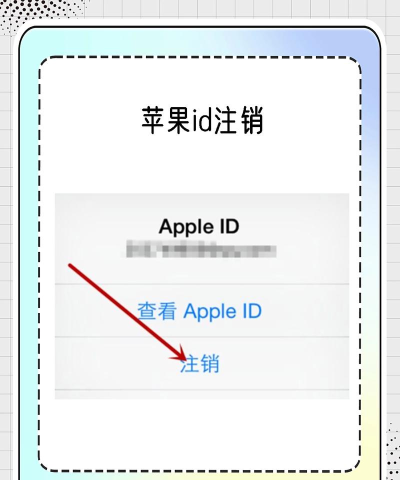
Task: Click the word 查看 in the blue link
Action: [157, 311]
